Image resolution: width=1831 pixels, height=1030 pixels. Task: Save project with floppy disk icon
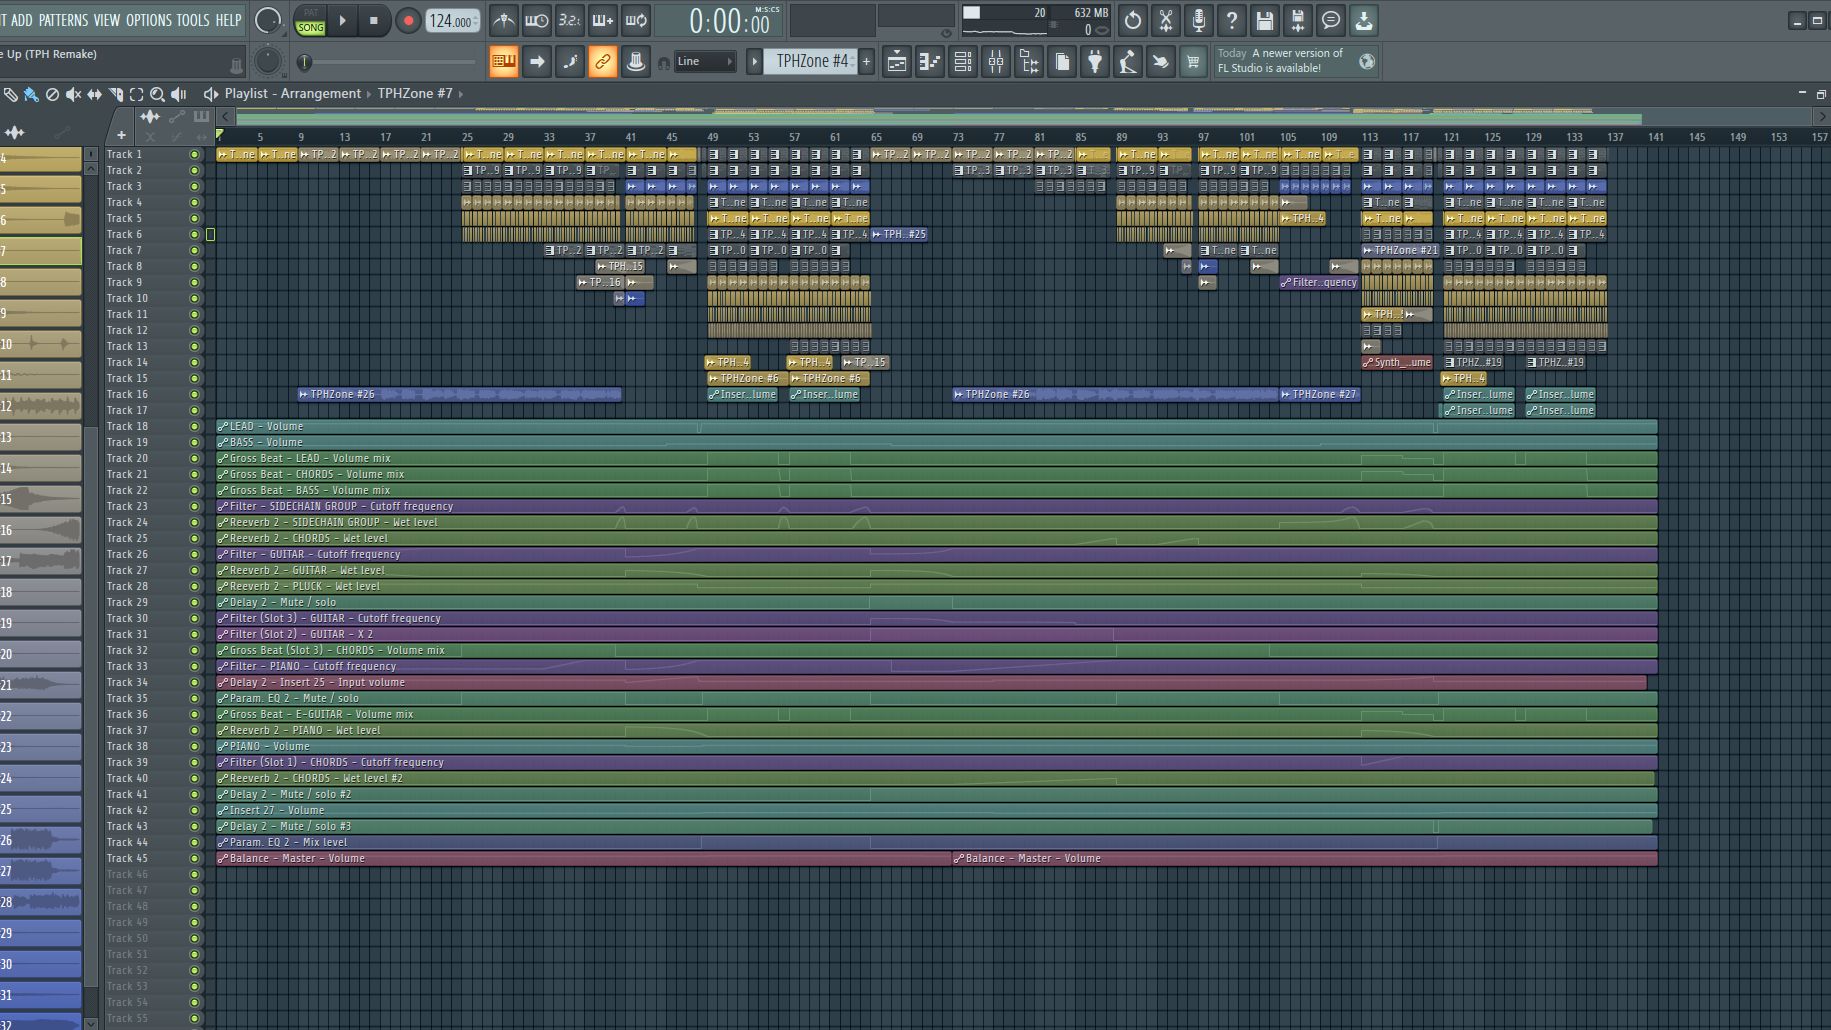(x=1264, y=20)
